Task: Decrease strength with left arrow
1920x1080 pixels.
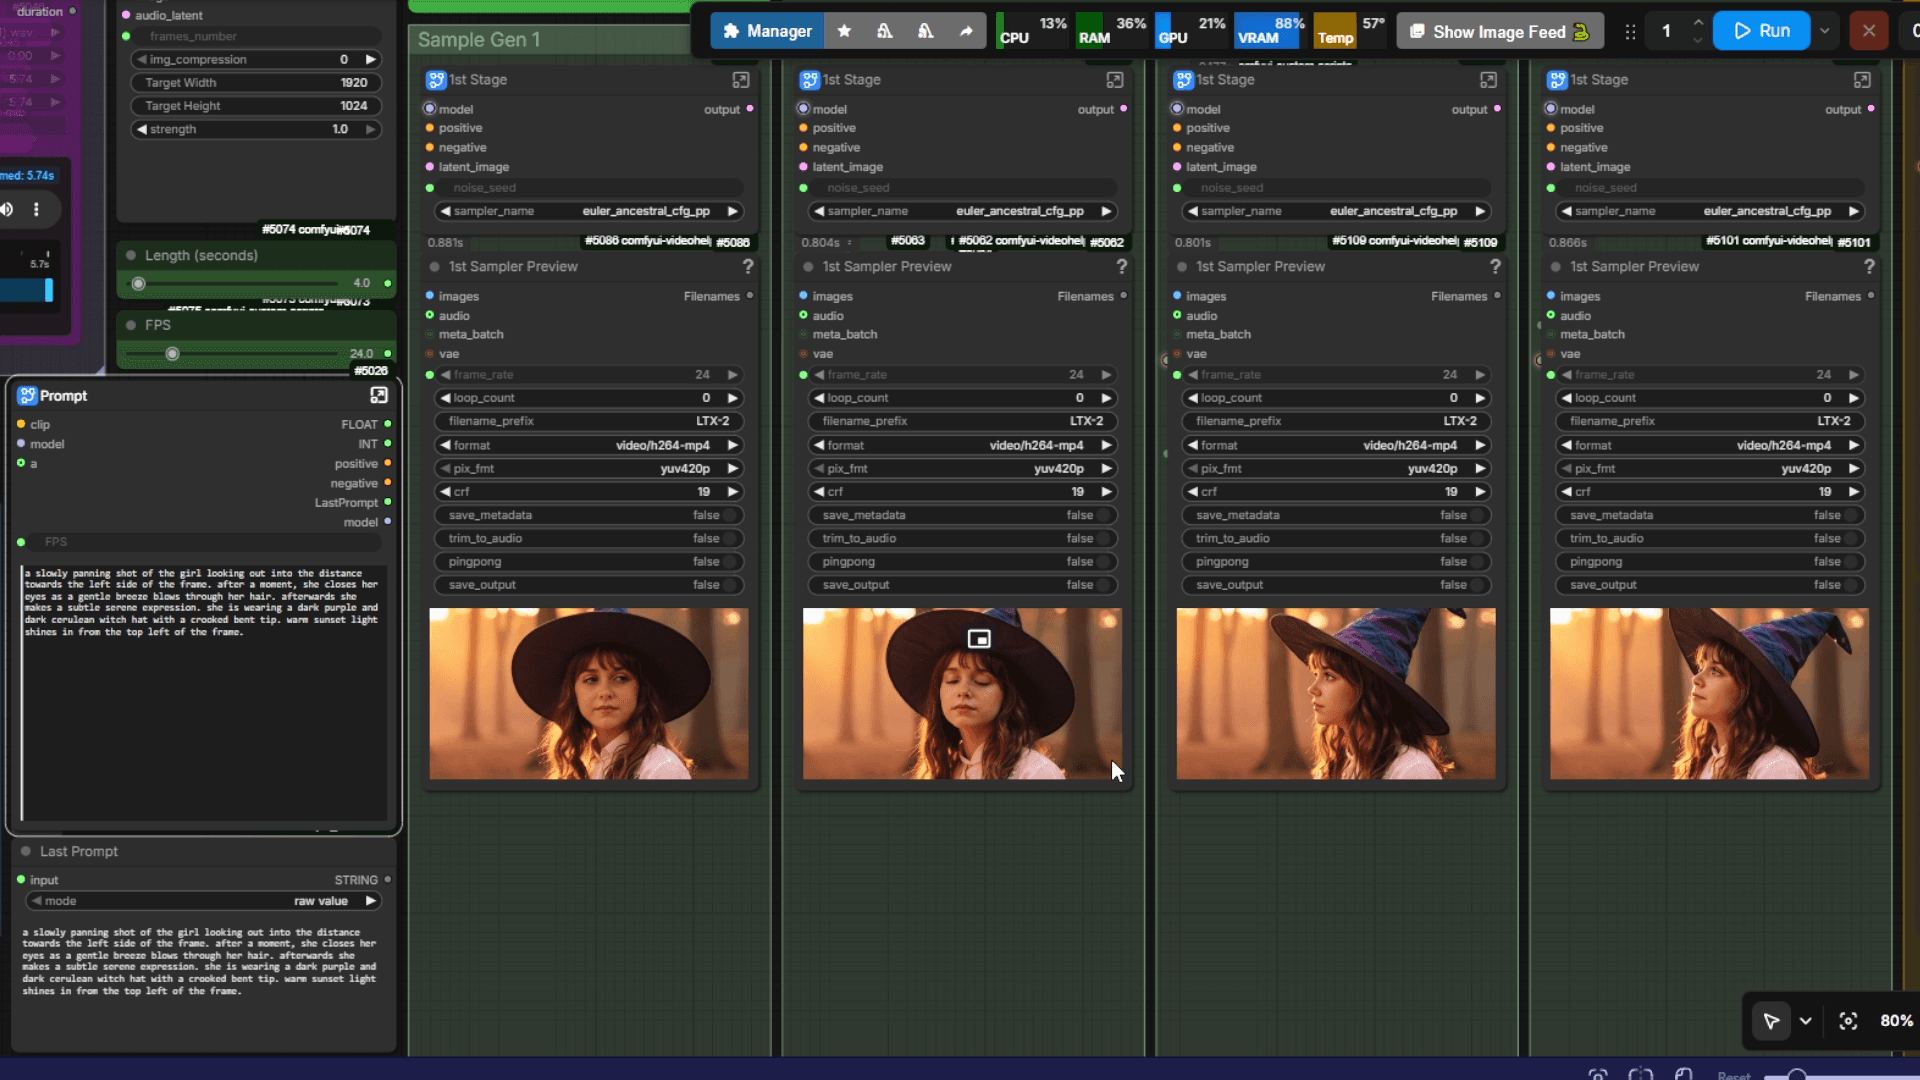Action: [142, 129]
